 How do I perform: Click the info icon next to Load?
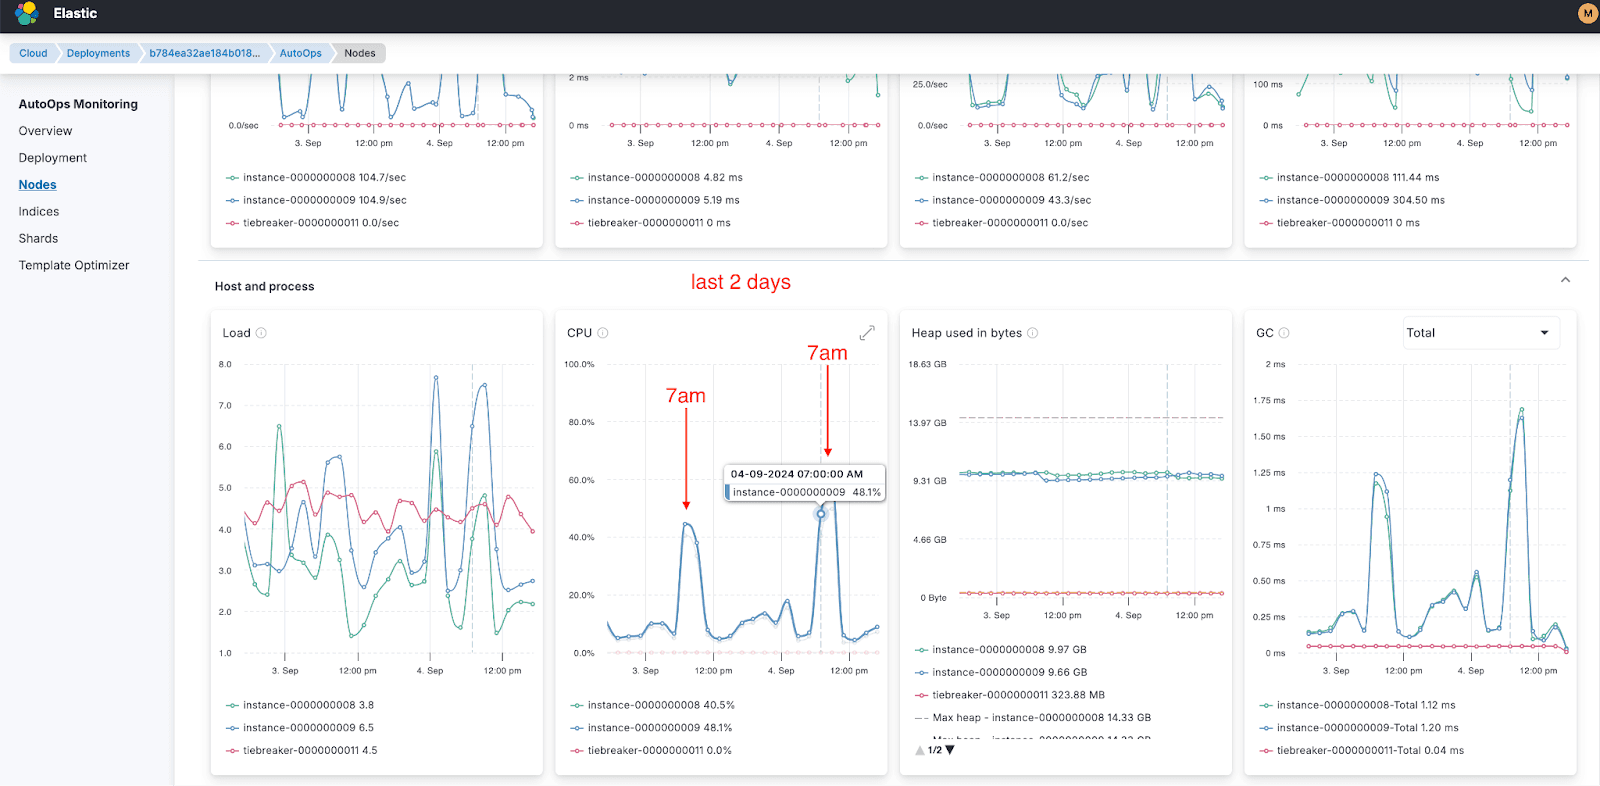(261, 333)
